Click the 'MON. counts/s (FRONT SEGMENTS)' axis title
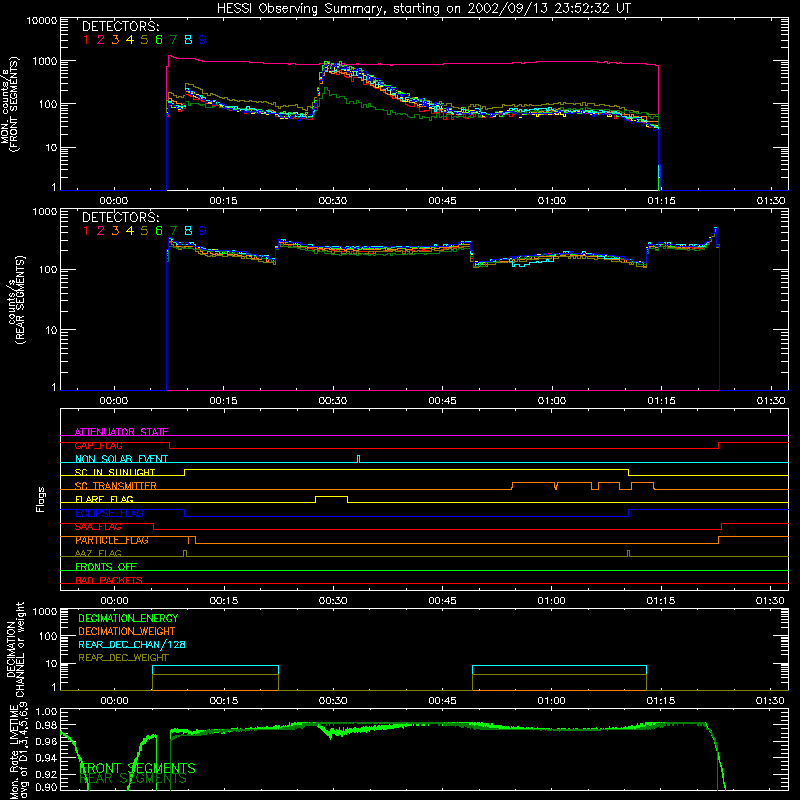The height and width of the screenshot is (800, 800). tap(9, 104)
